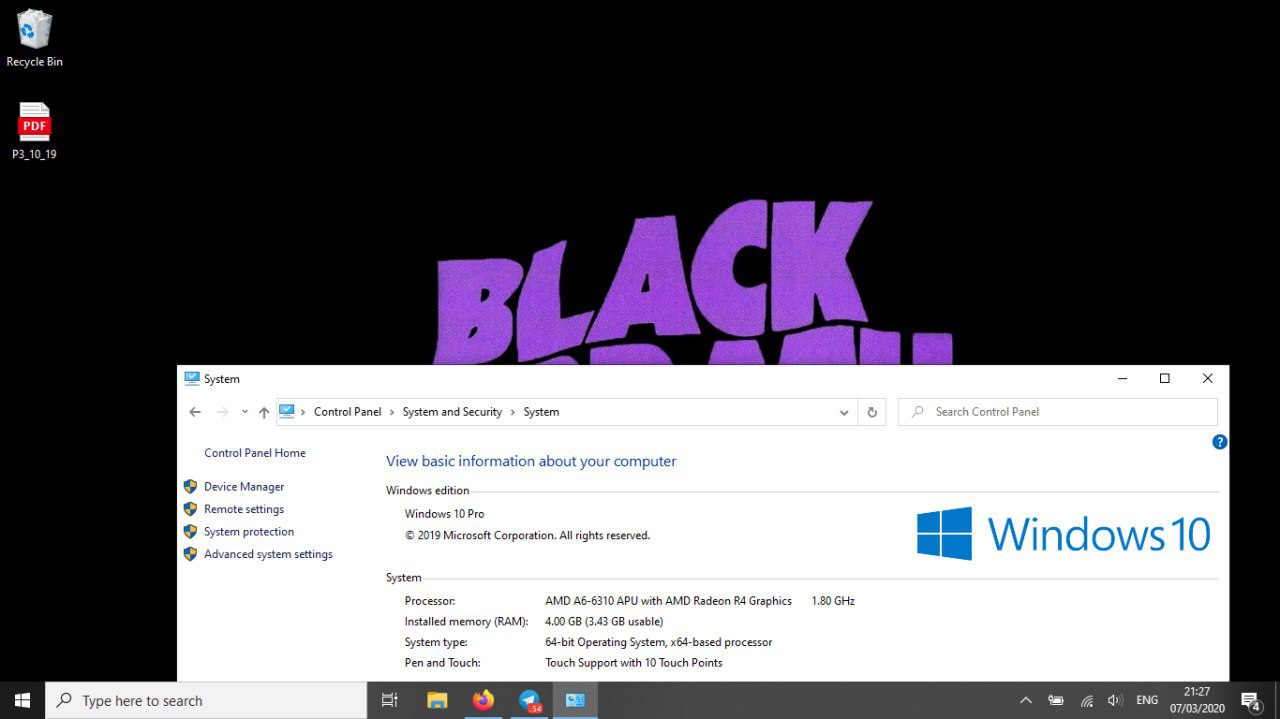Open Telegram from the taskbar
Viewport: 1280px width, 719px height.
click(x=530, y=700)
